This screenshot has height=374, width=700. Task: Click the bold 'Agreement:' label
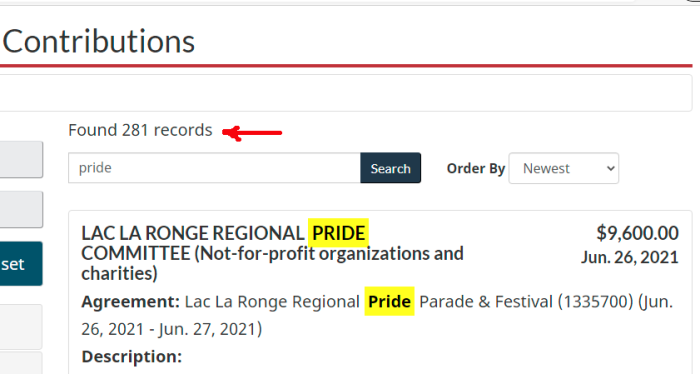[130, 302]
